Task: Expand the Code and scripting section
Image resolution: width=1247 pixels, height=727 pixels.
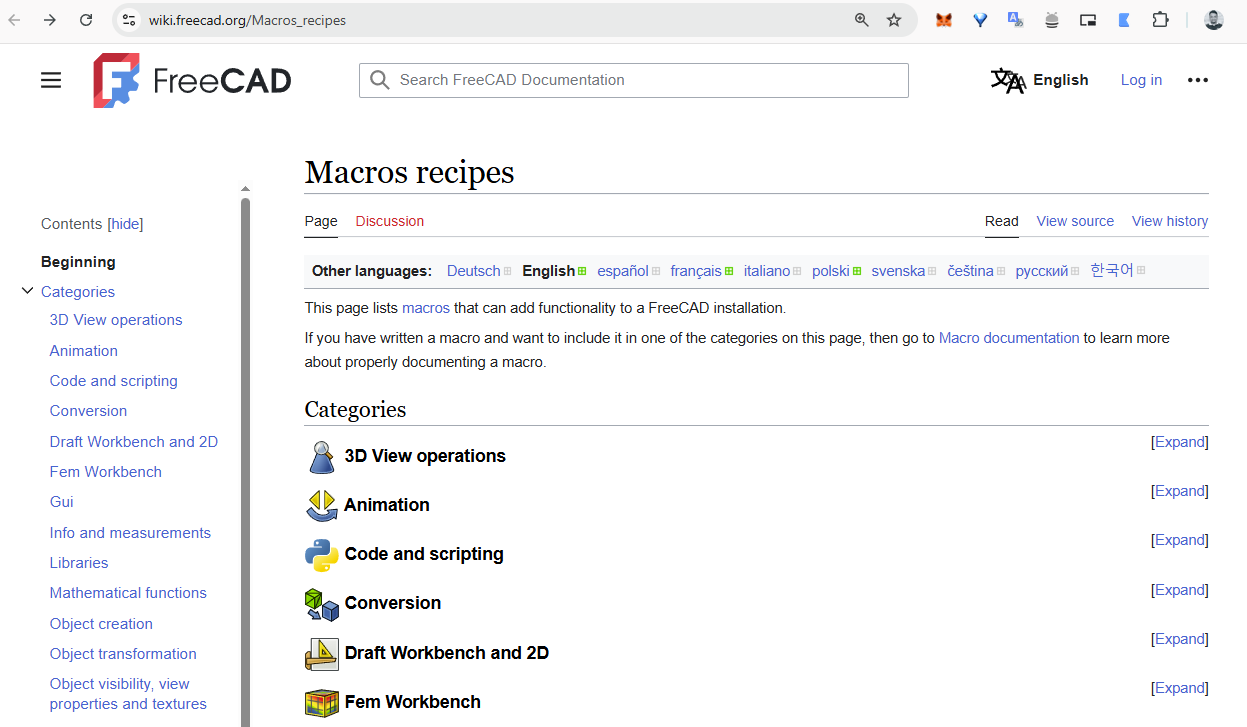Action: pyautogui.click(x=1180, y=540)
